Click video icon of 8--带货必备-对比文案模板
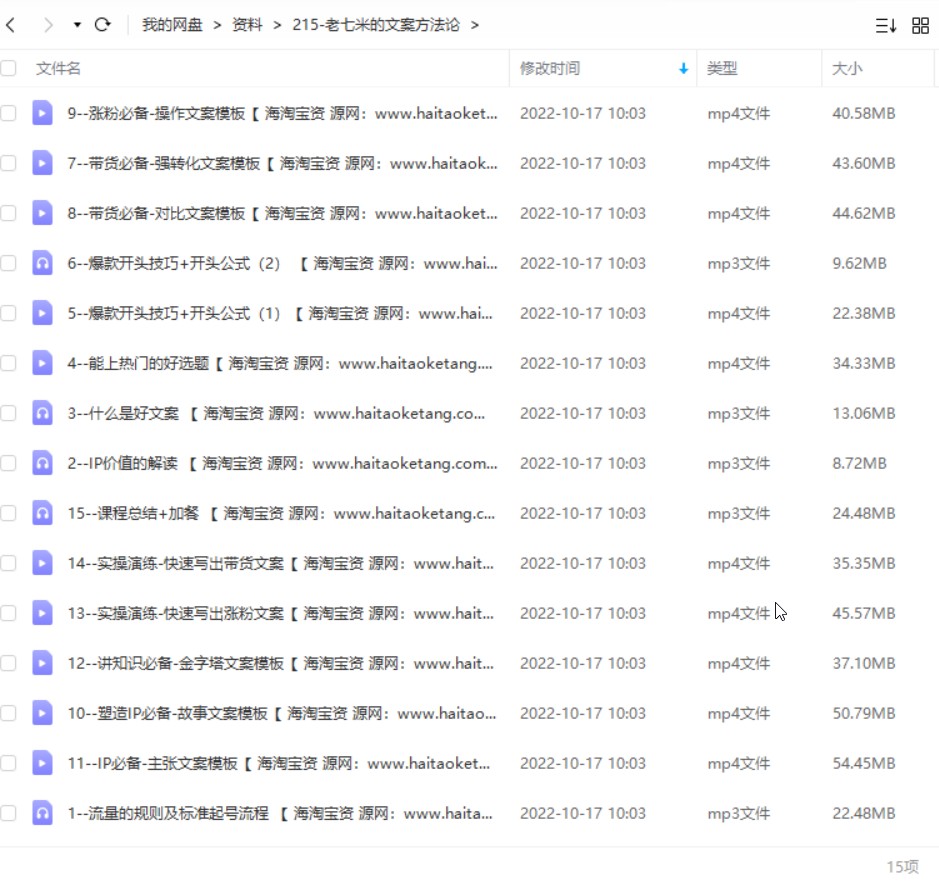 (43, 213)
